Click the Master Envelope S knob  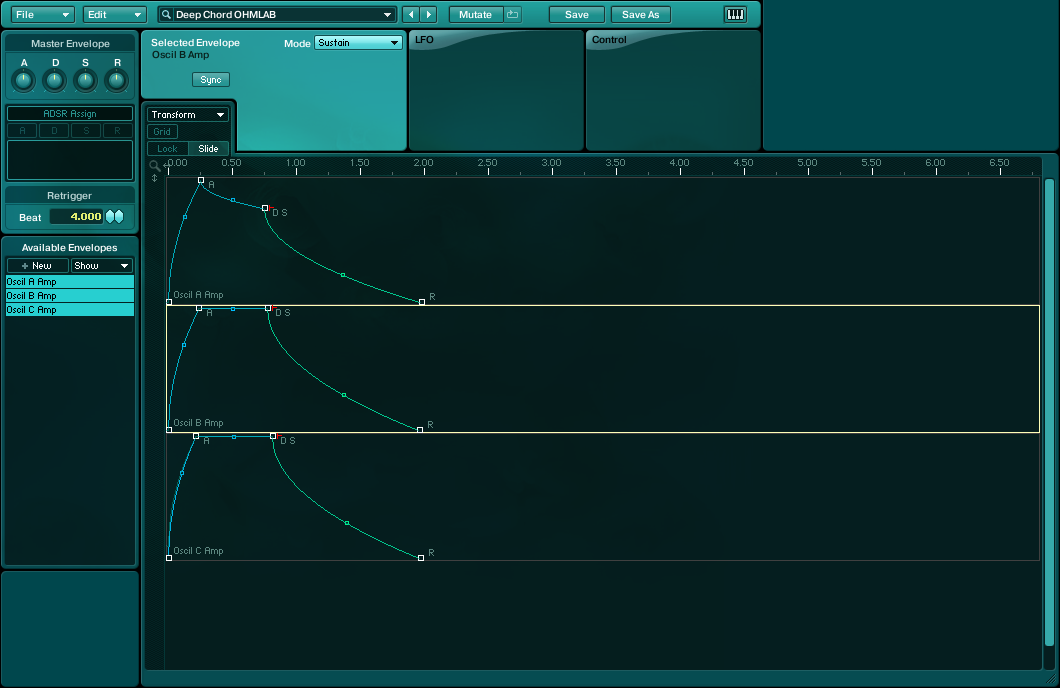coord(85,80)
